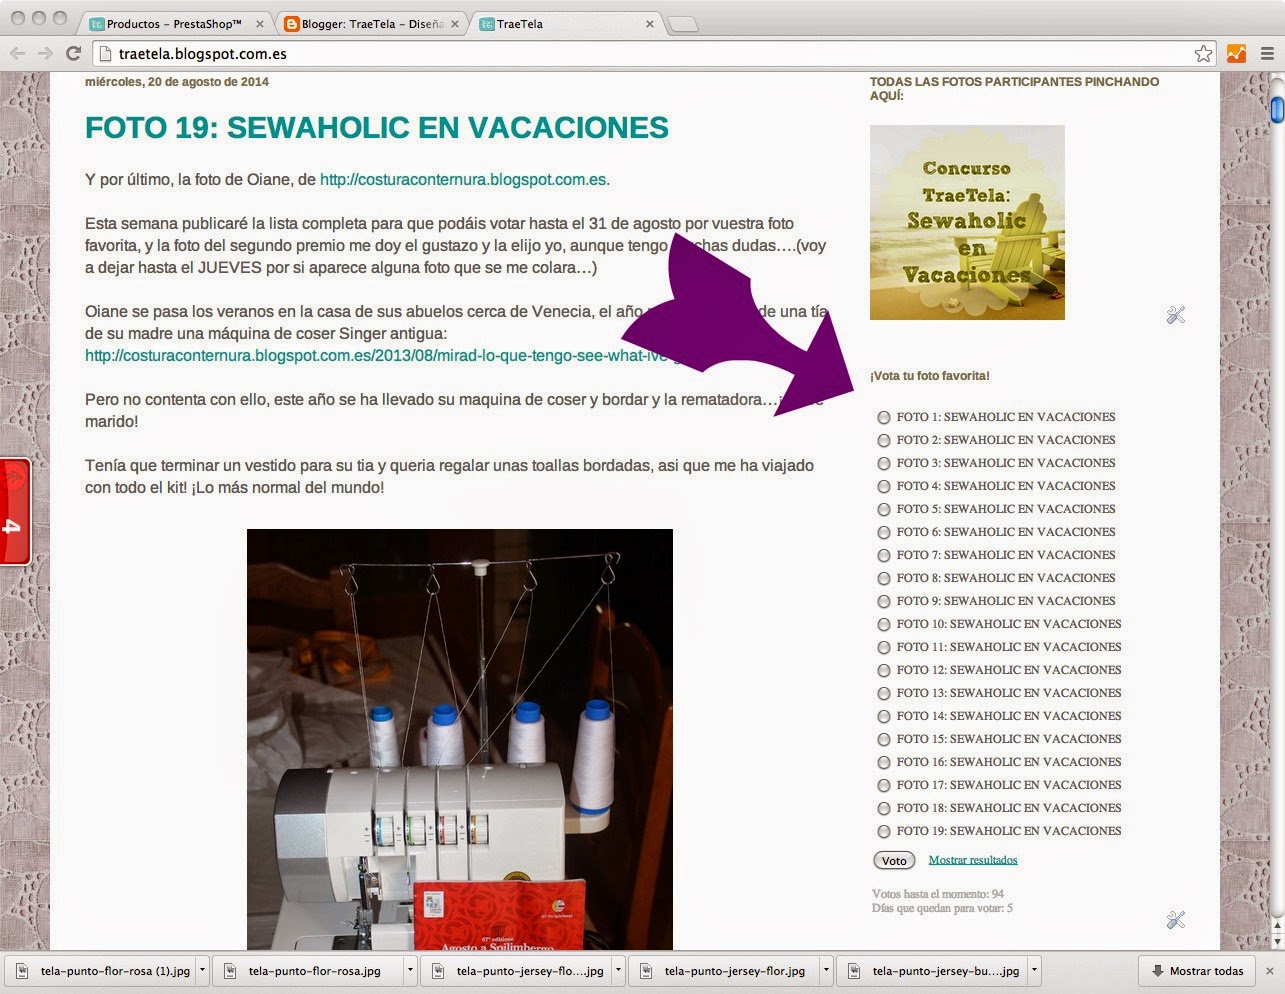The height and width of the screenshot is (994, 1285).
Task: Click the wrench edit icon below the contest image
Action: tap(1176, 315)
